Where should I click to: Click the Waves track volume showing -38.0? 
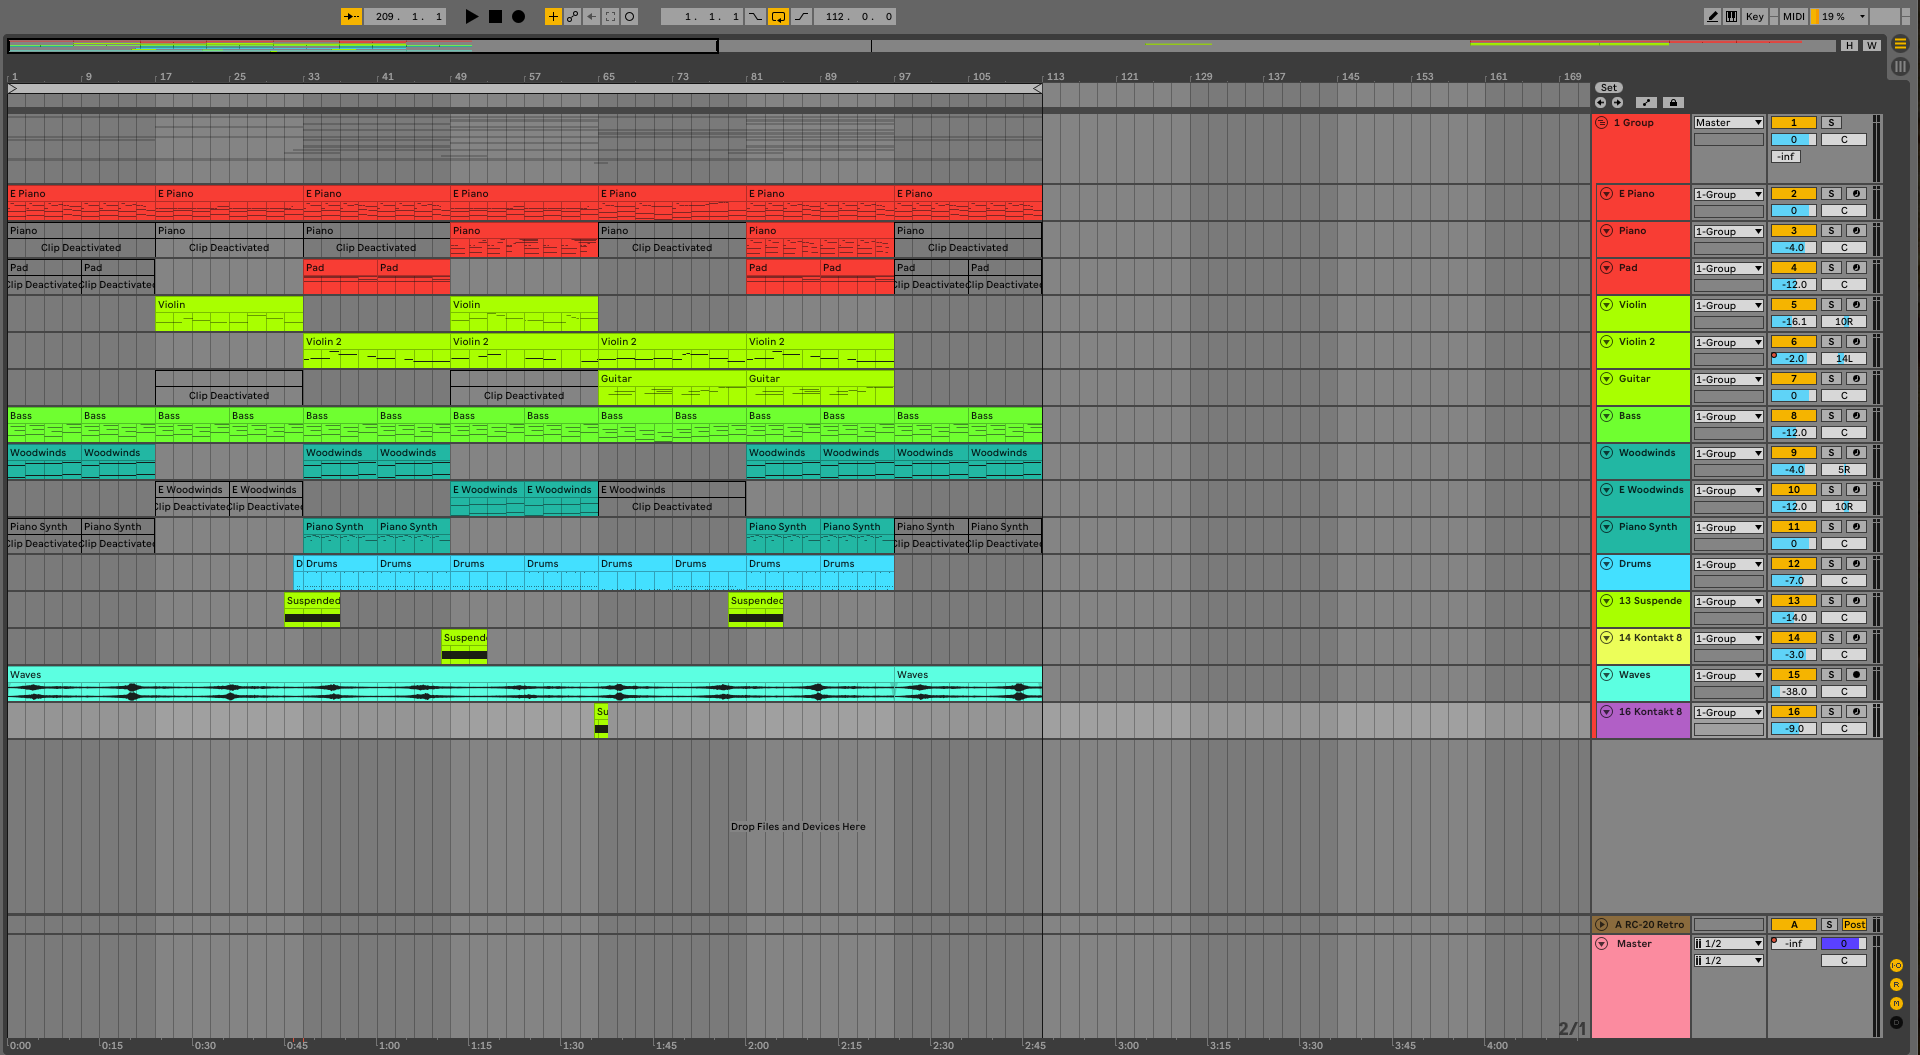click(x=1794, y=692)
